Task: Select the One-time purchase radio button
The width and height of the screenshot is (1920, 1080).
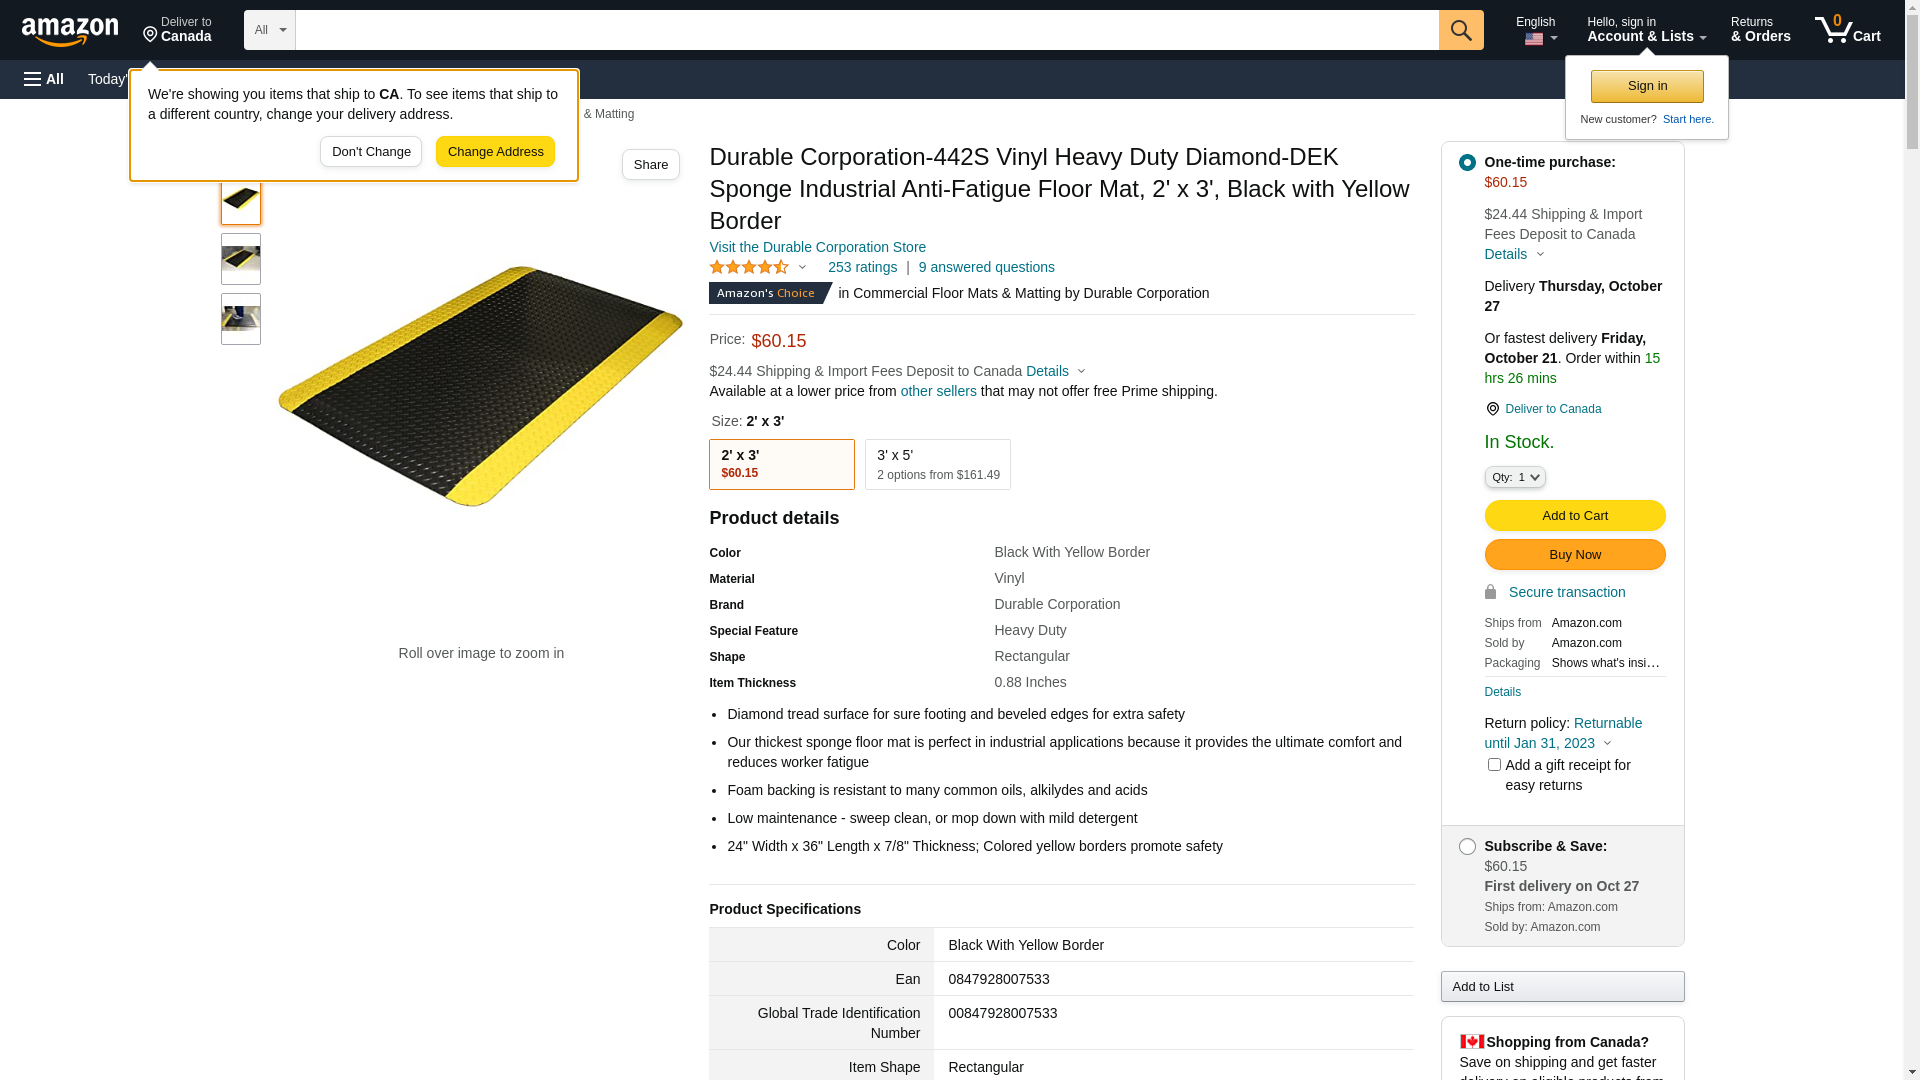Action: [1467, 162]
